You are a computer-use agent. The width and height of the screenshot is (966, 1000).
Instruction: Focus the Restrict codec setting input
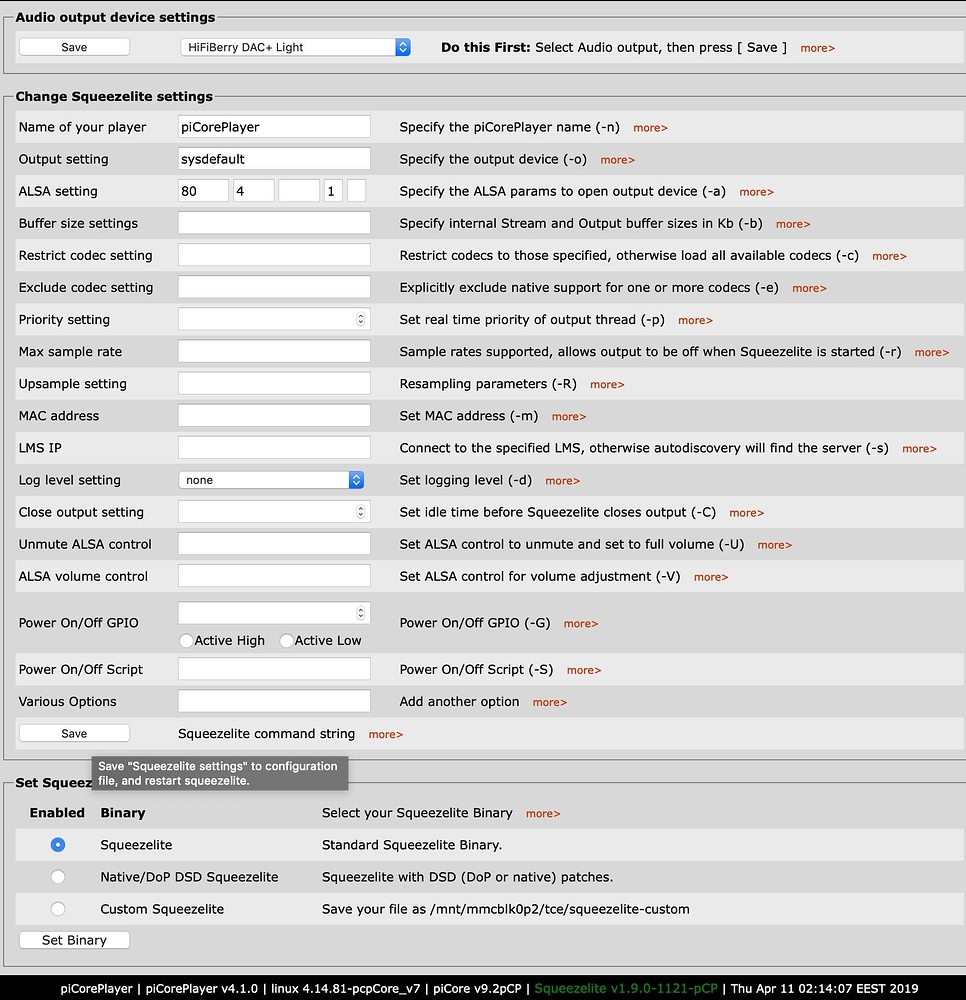274,255
